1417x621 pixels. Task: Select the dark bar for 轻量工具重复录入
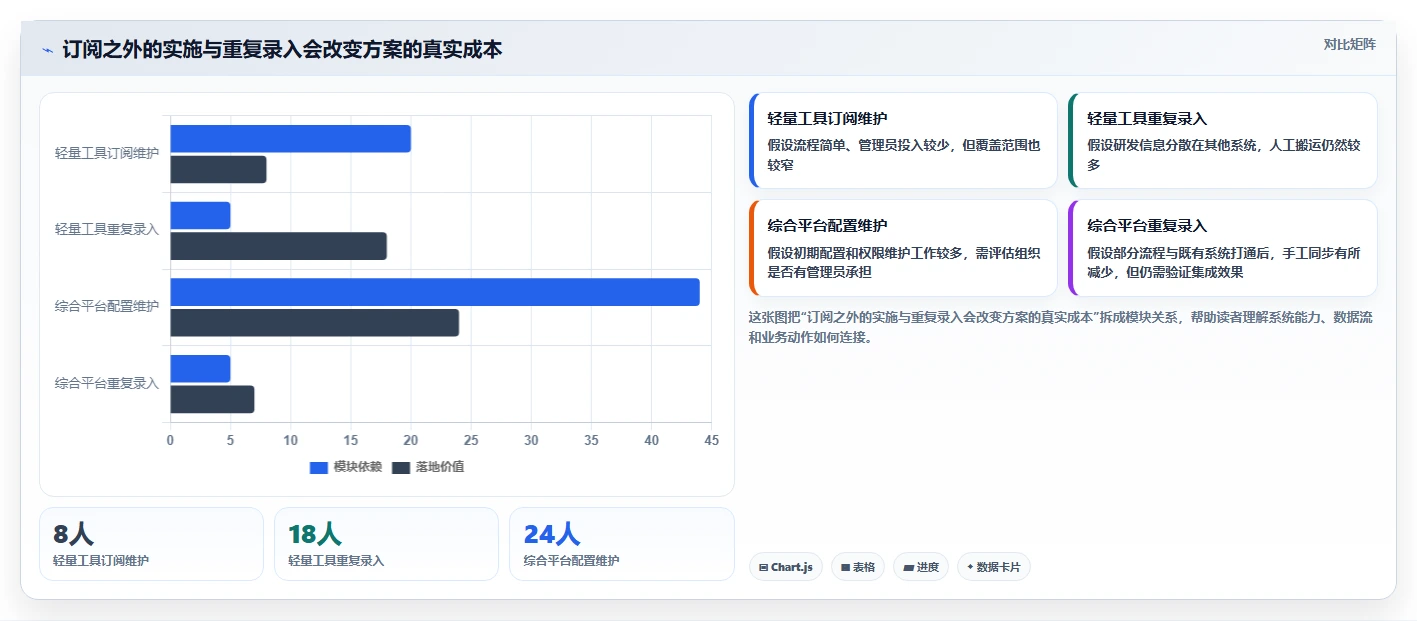pyautogui.click(x=278, y=246)
